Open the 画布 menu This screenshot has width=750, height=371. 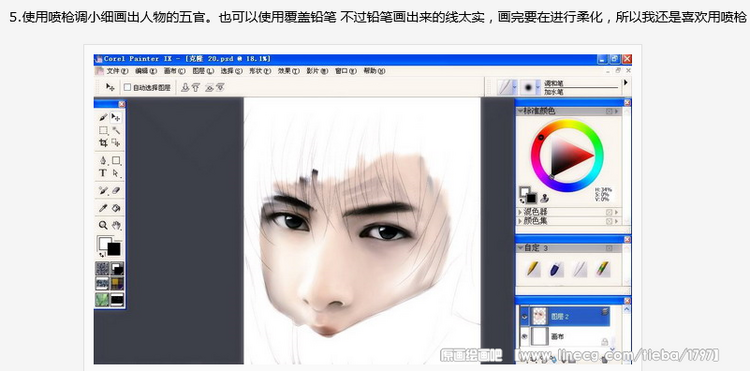coord(175,71)
